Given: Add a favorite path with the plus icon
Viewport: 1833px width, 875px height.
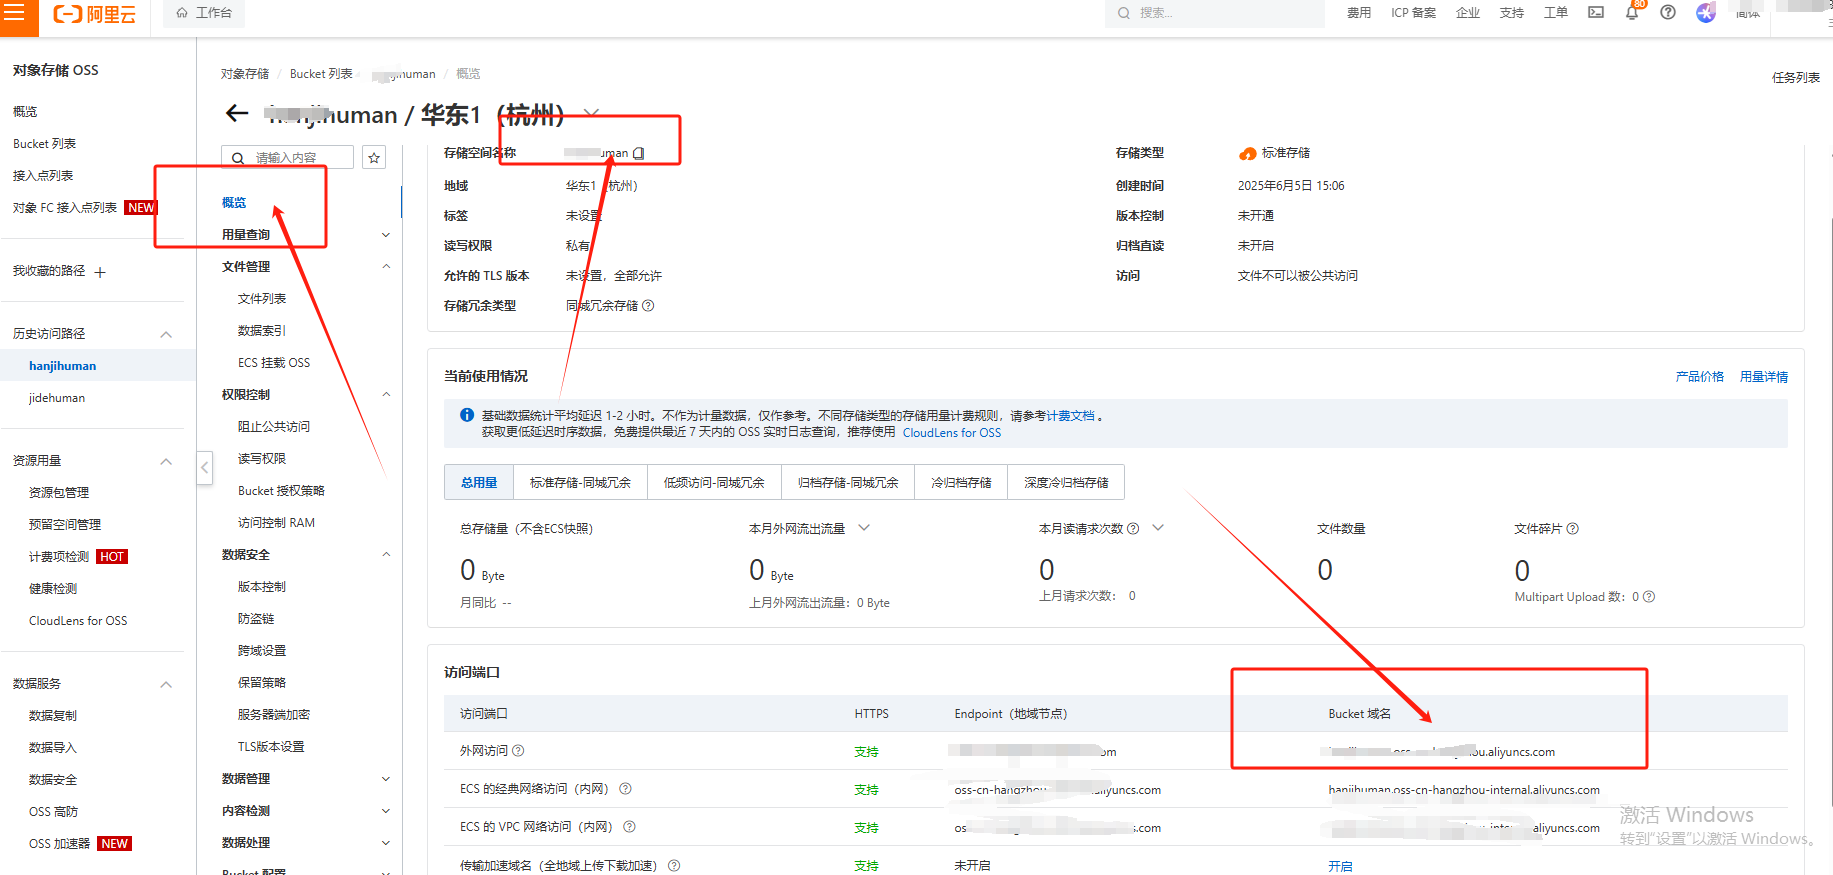Looking at the screenshot, I should point(100,272).
